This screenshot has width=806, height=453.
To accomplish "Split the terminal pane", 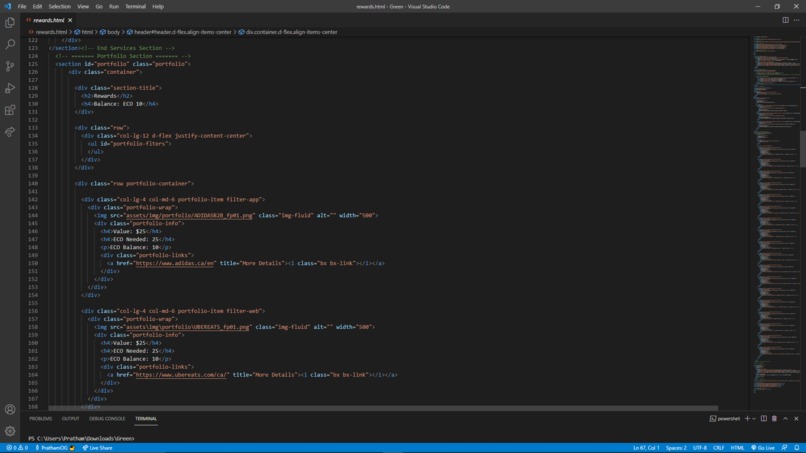I will (764, 419).
